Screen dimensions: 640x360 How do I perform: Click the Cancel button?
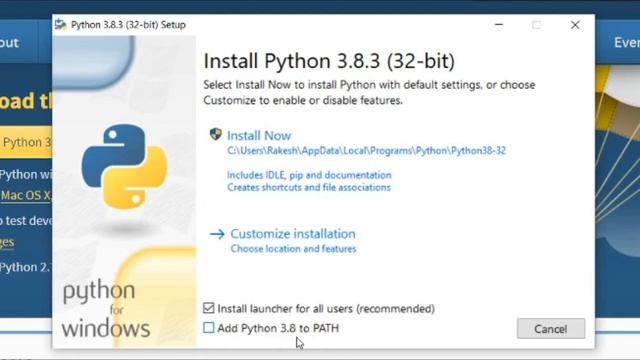point(551,329)
